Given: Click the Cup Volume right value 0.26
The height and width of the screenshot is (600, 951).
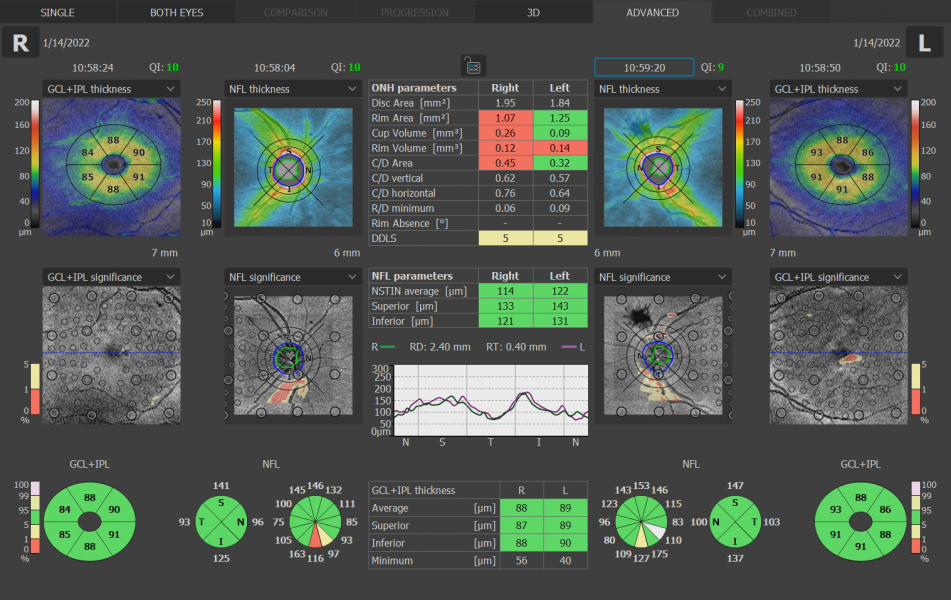Looking at the screenshot, I should coord(505,133).
